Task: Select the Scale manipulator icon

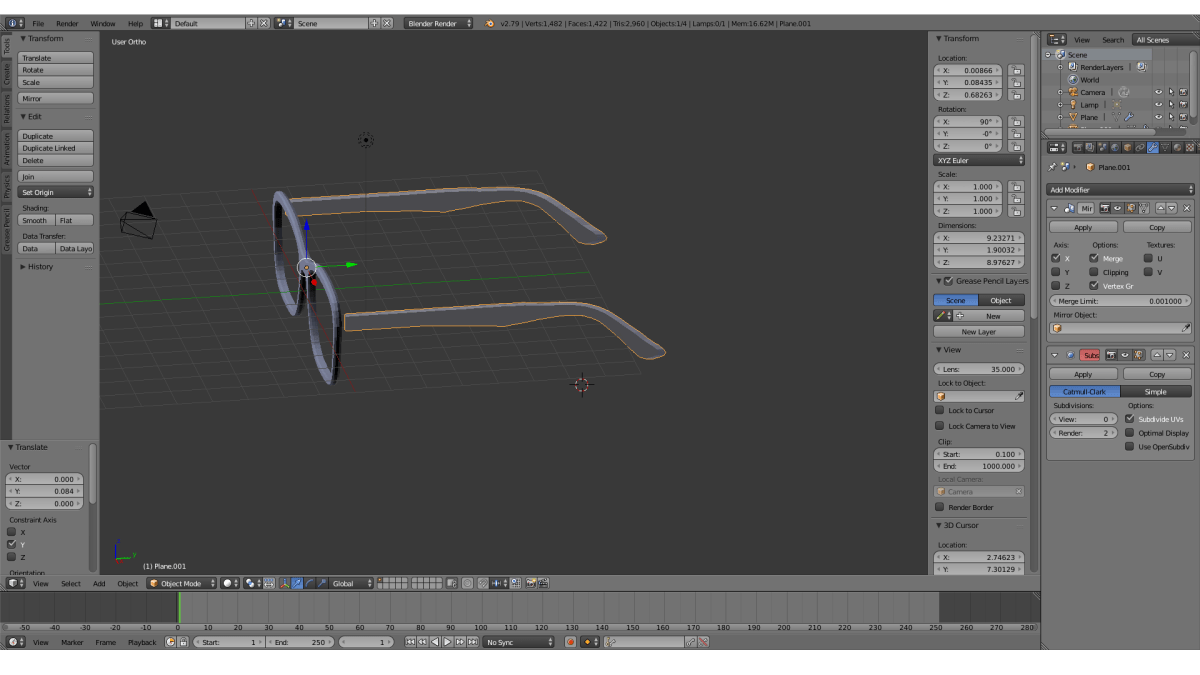Action: coord(321,583)
